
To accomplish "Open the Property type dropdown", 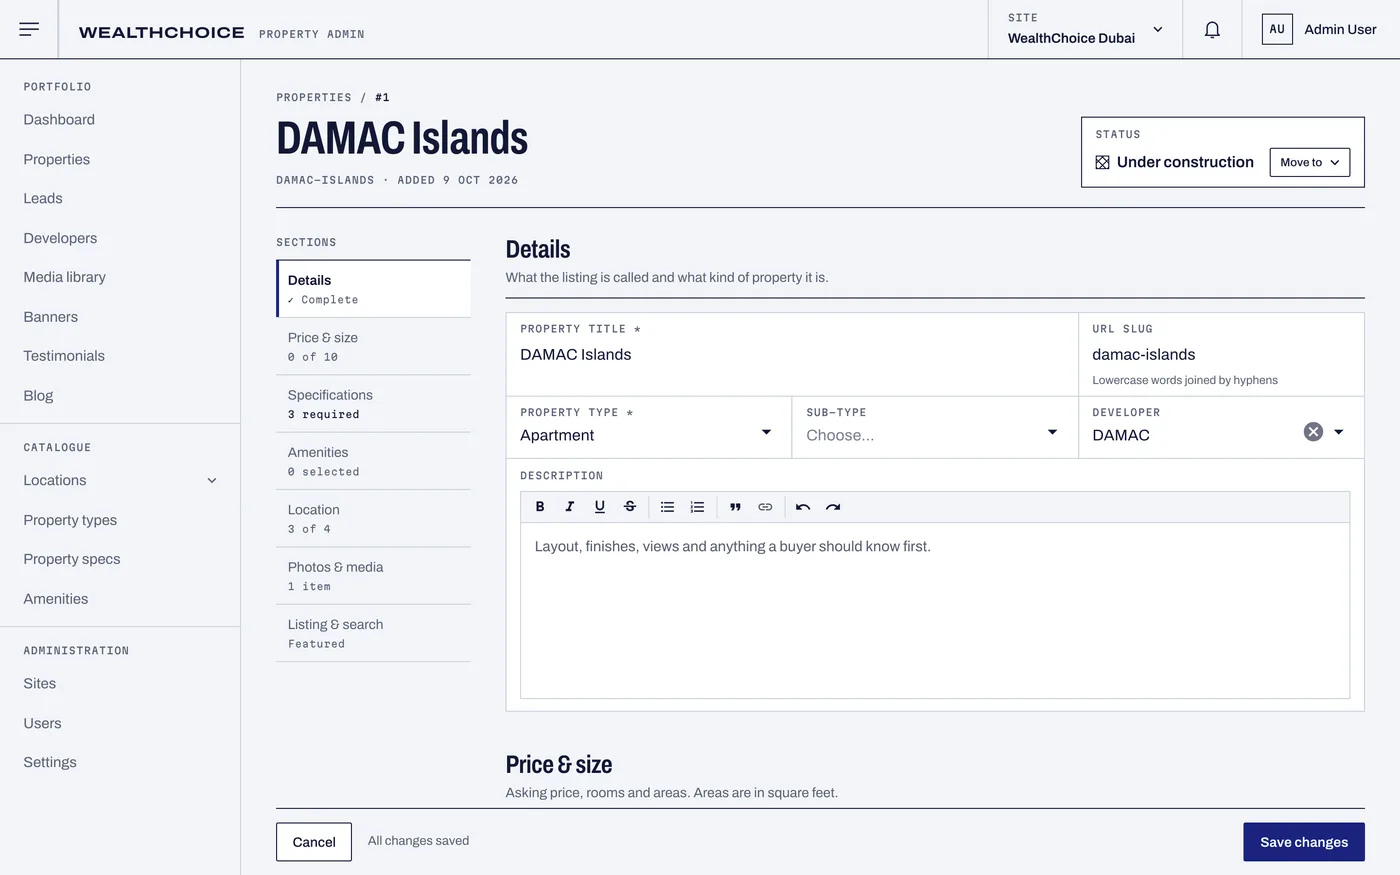I will pos(648,428).
